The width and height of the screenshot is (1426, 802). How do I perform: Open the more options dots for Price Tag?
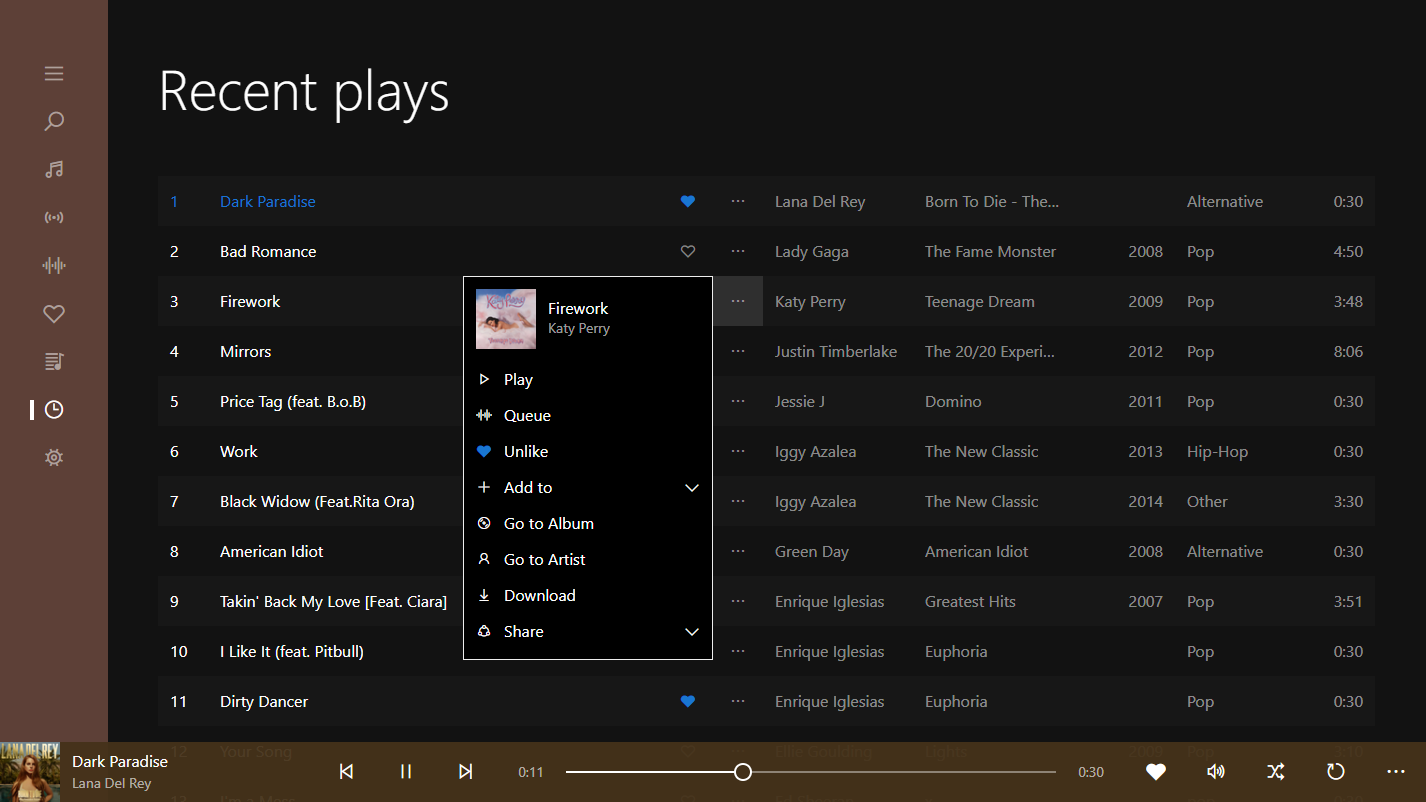click(738, 401)
